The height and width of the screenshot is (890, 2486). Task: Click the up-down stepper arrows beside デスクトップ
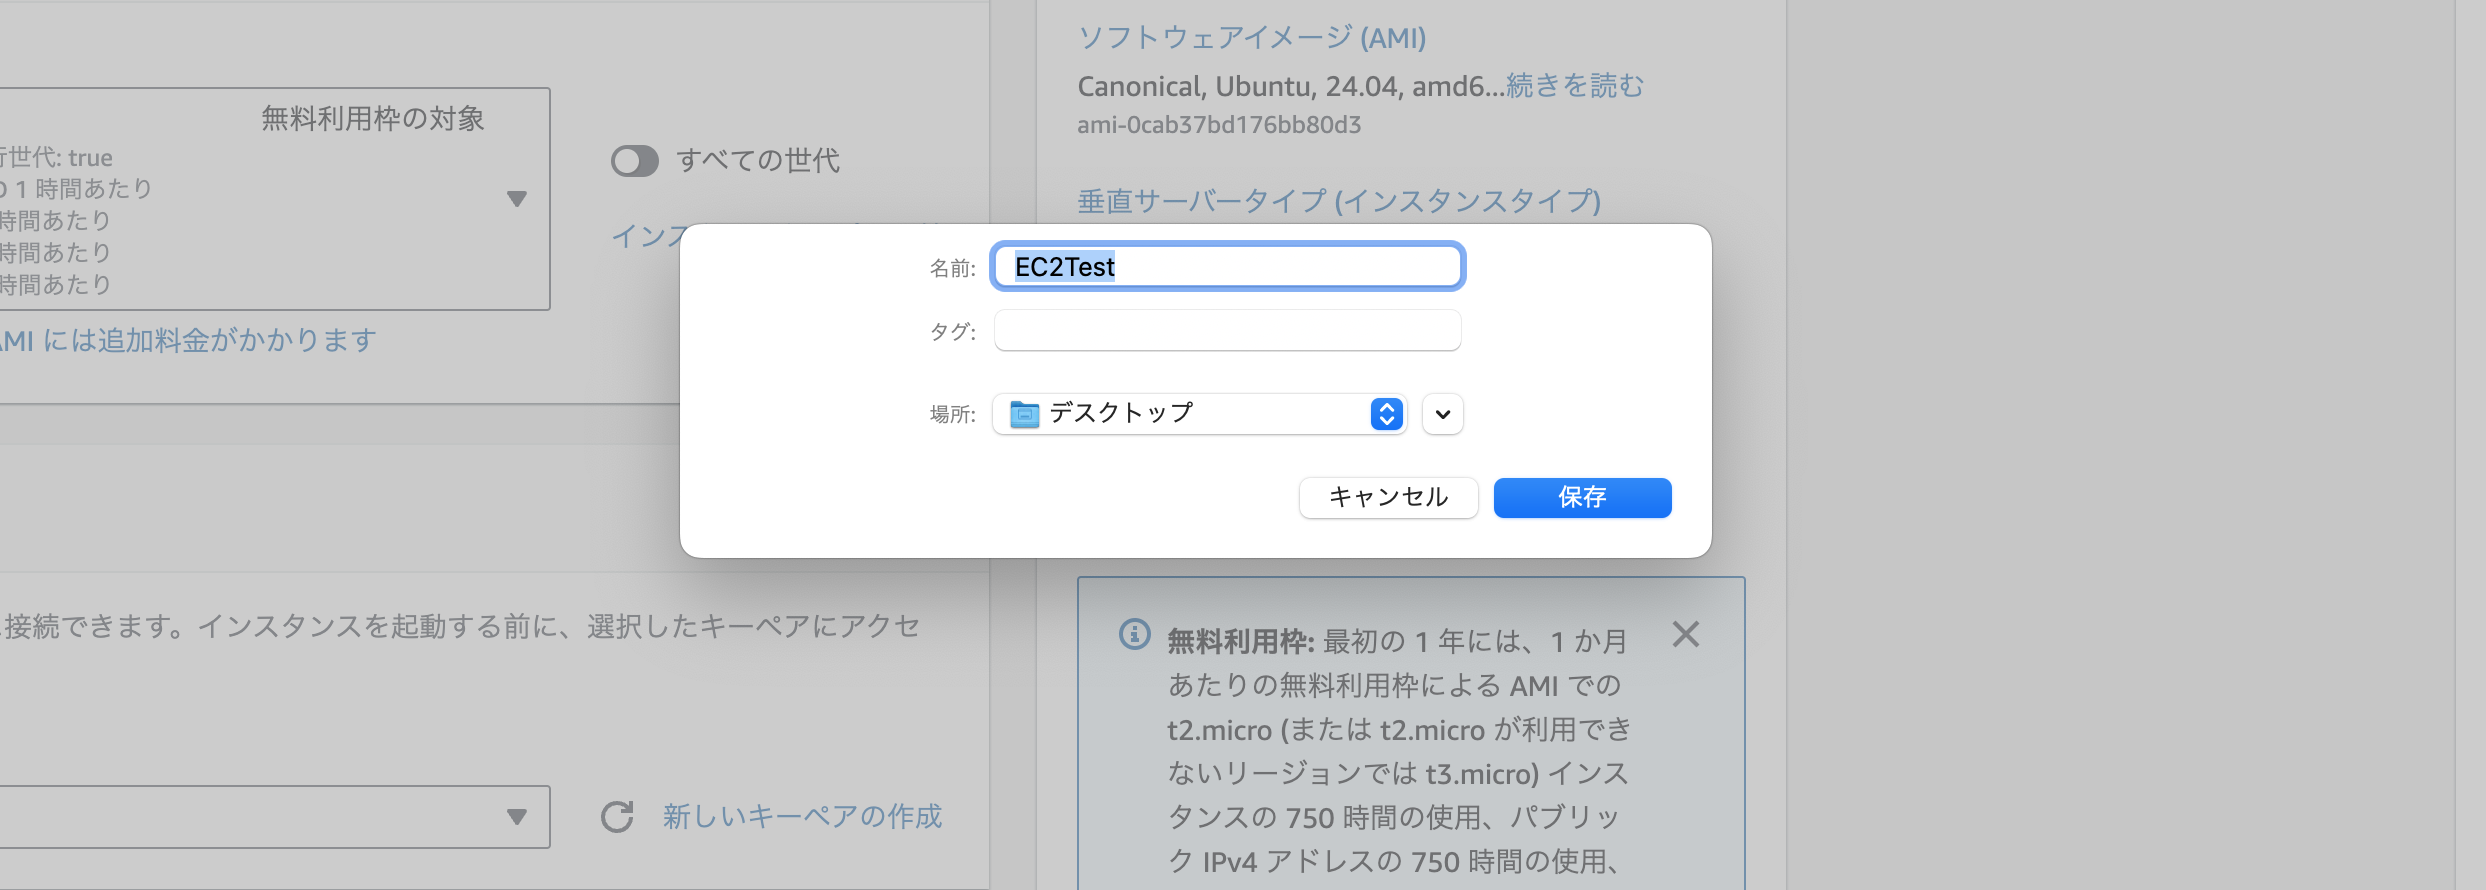pos(1386,414)
